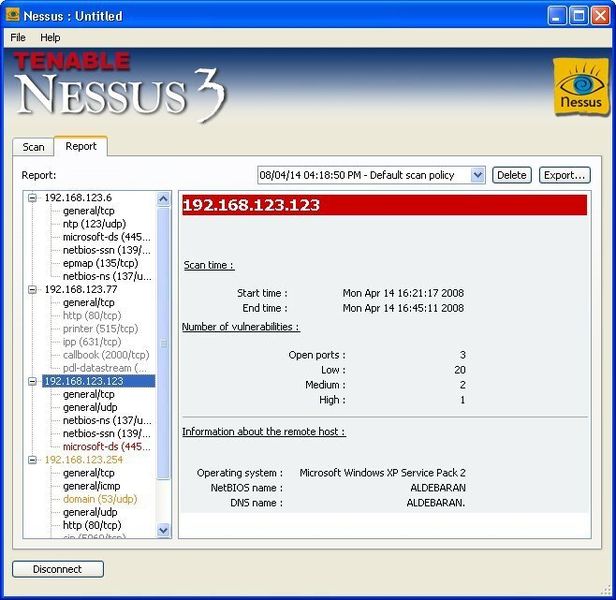This screenshot has height=600, width=616.
Task: Select general/udp under 192.168.123.254
Action: tap(90, 512)
